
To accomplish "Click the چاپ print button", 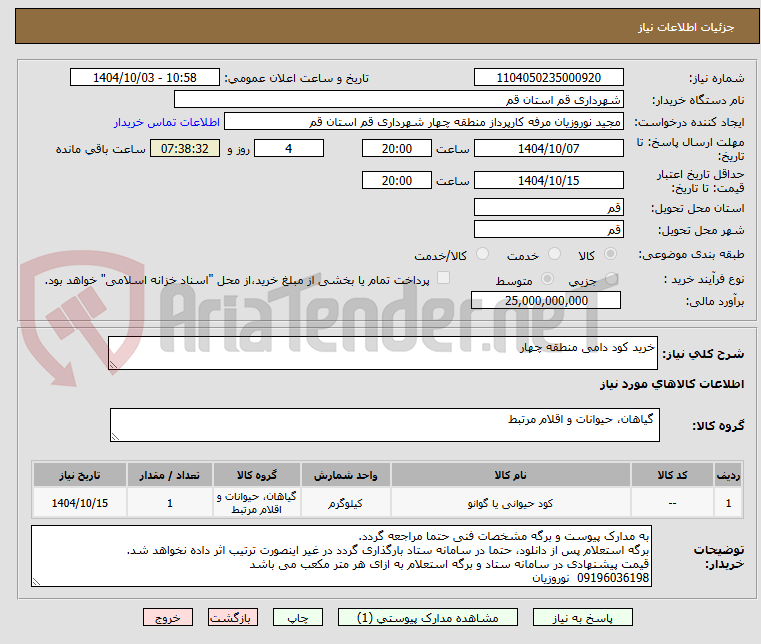I will [x=298, y=617].
